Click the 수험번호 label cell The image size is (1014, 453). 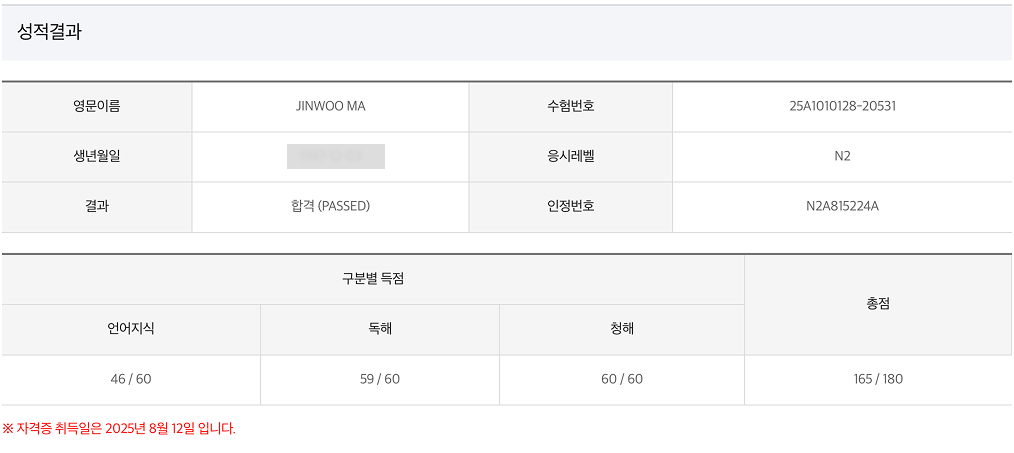pyautogui.click(x=570, y=106)
